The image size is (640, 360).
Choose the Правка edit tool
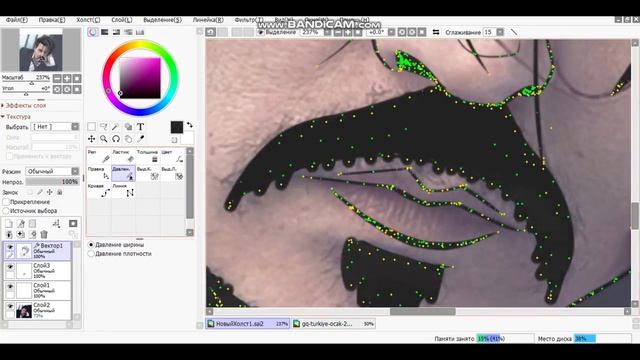tap(99, 173)
